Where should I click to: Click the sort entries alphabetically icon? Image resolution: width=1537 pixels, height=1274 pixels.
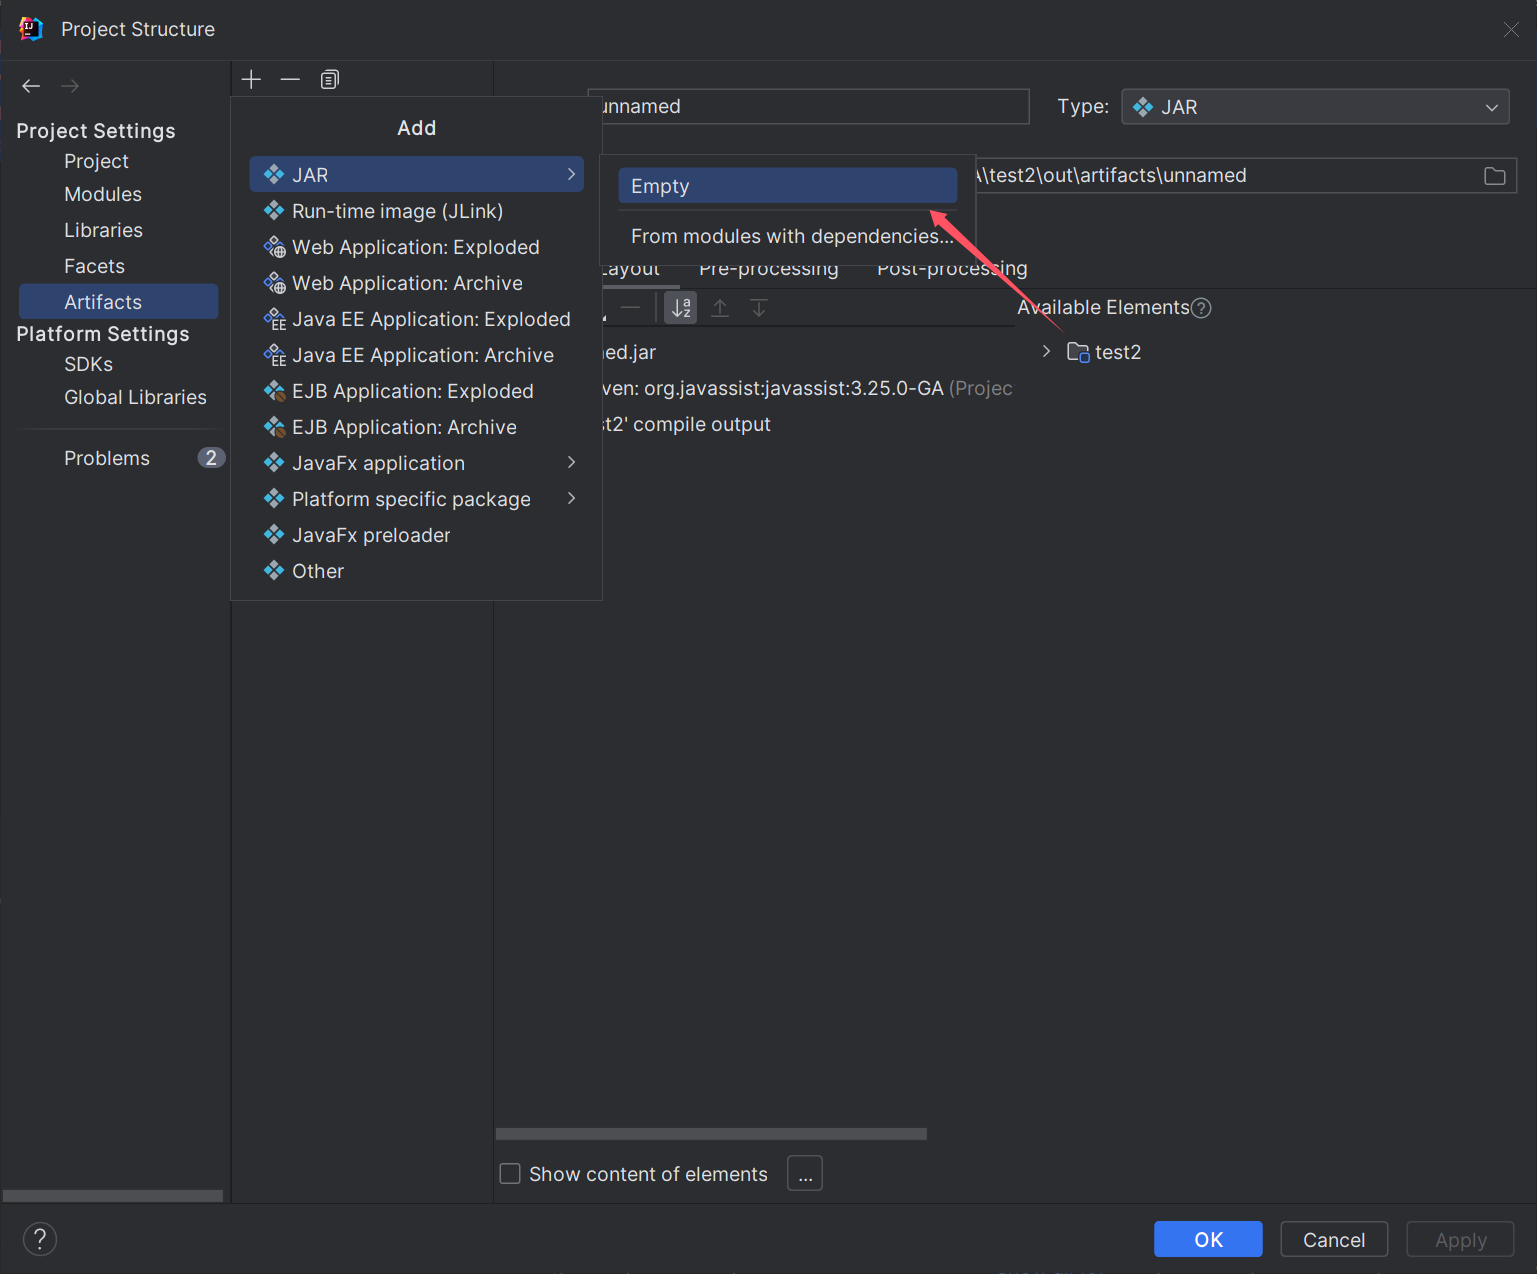681,308
